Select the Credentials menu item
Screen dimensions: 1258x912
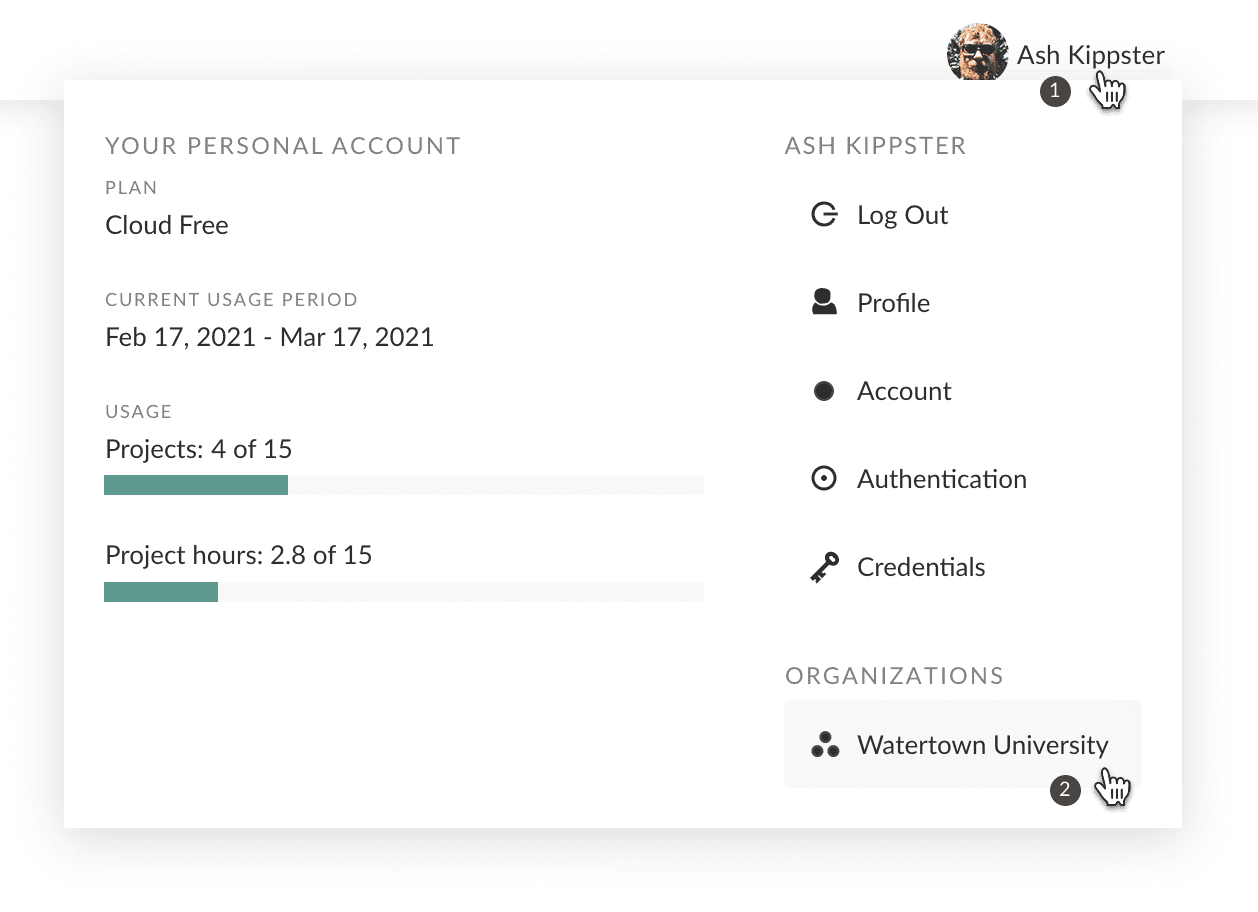(920, 566)
